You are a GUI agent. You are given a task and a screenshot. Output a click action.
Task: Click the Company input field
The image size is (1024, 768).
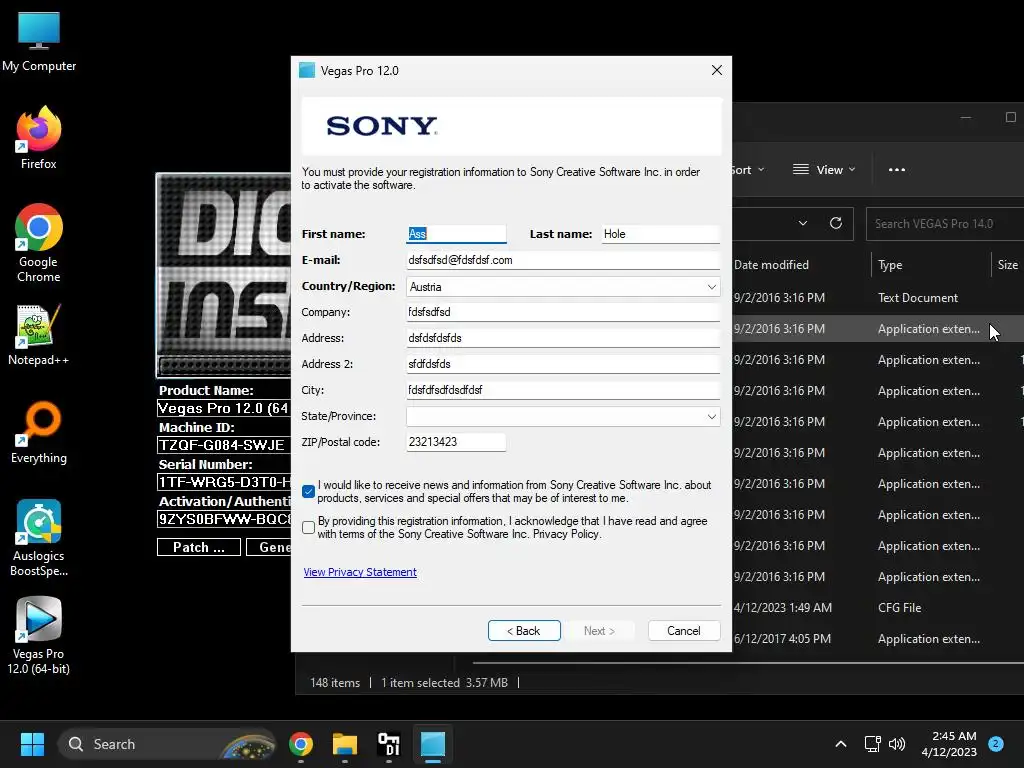click(x=563, y=312)
